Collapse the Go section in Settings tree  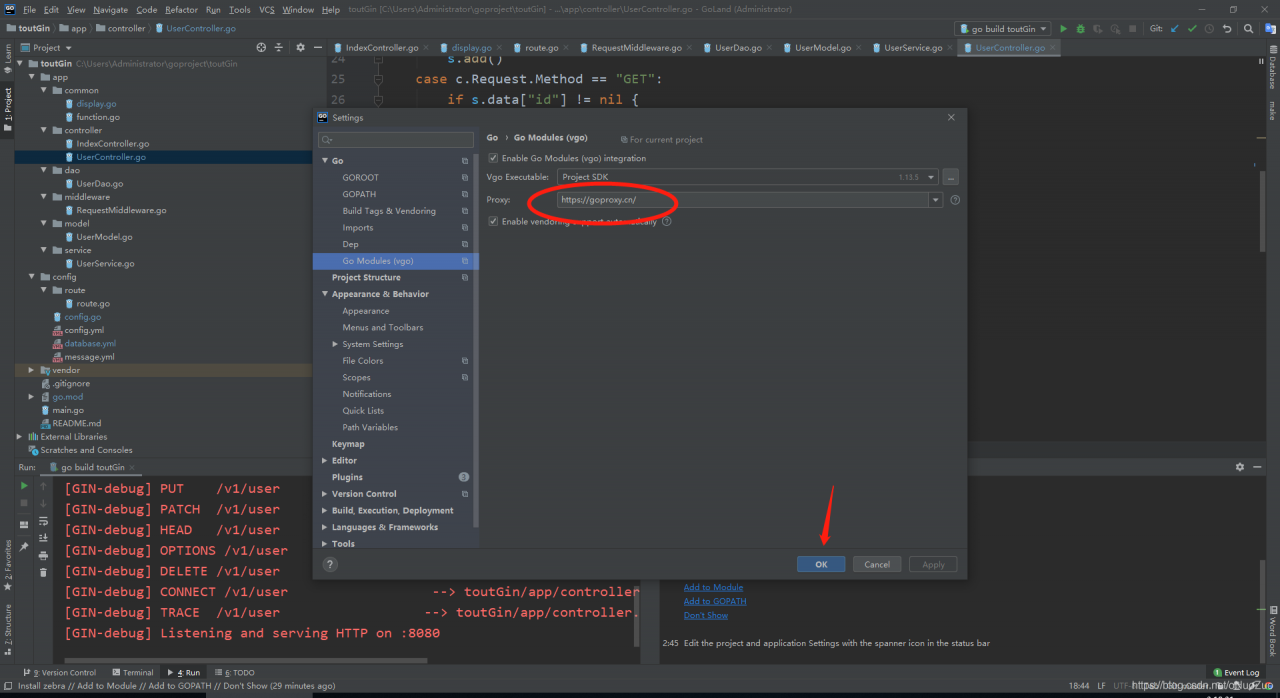click(x=325, y=161)
